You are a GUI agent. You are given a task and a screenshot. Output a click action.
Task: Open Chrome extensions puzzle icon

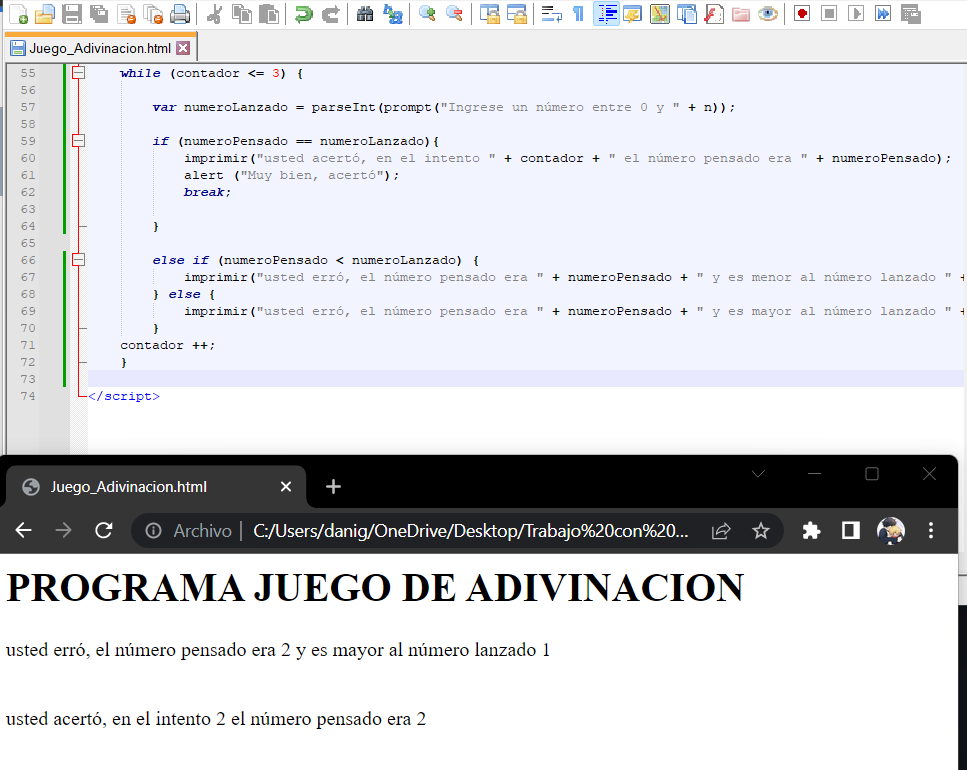point(811,530)
